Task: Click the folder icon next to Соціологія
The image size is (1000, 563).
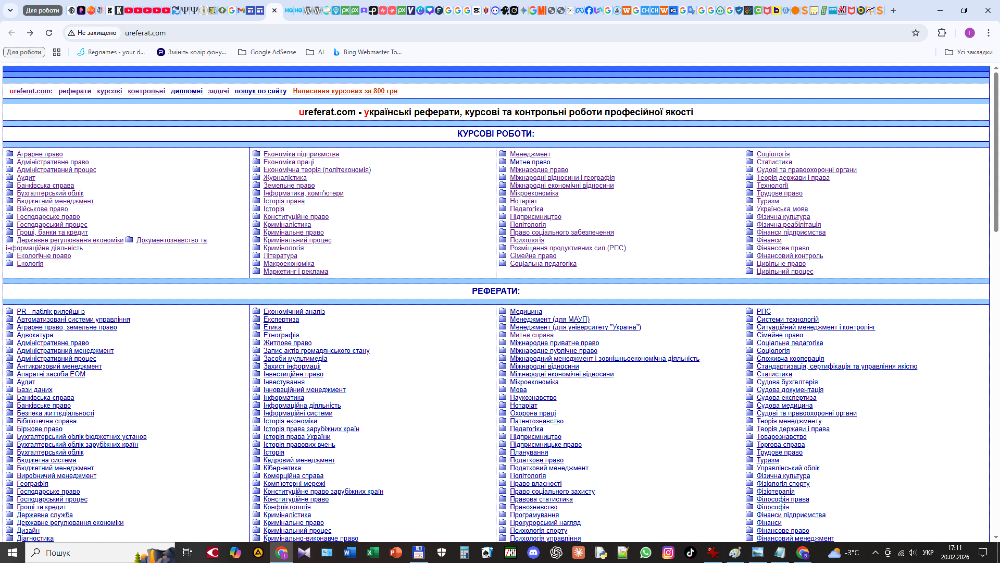Action: point(750,155)
